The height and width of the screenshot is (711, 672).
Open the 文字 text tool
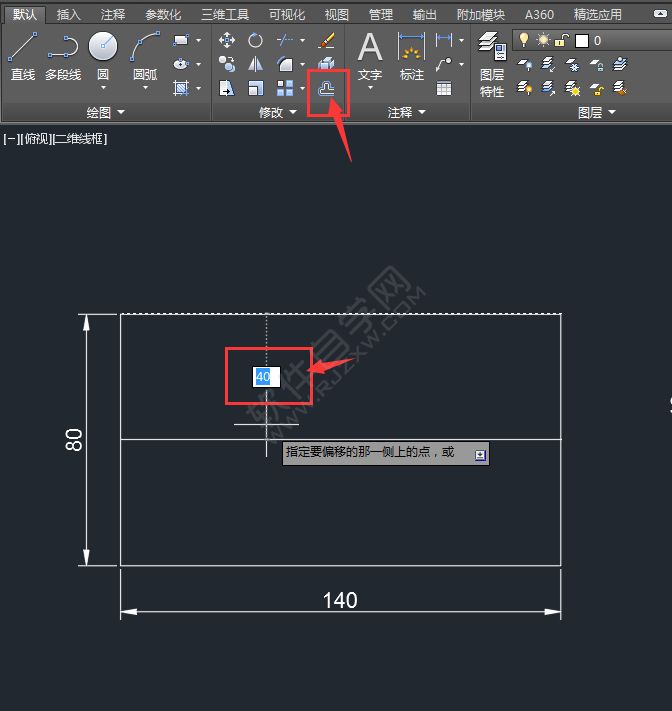(x=370, y=56)
